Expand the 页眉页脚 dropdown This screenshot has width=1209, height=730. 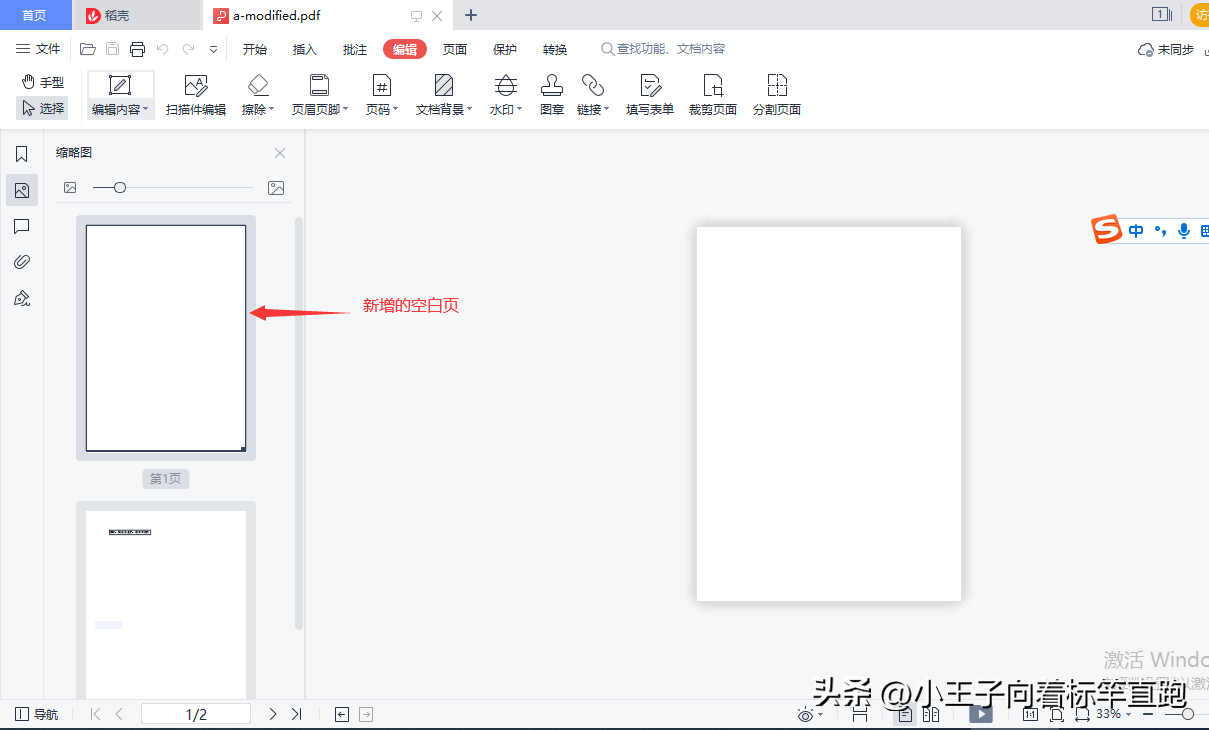tap(346, 109)
